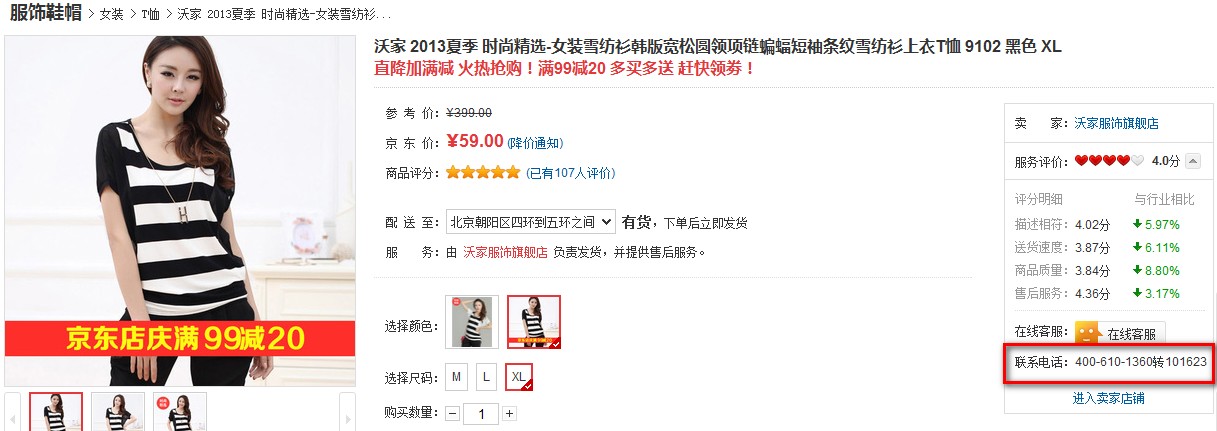Click the minus quantity button
Screen dimensions: 1217x431
point(453,414)
